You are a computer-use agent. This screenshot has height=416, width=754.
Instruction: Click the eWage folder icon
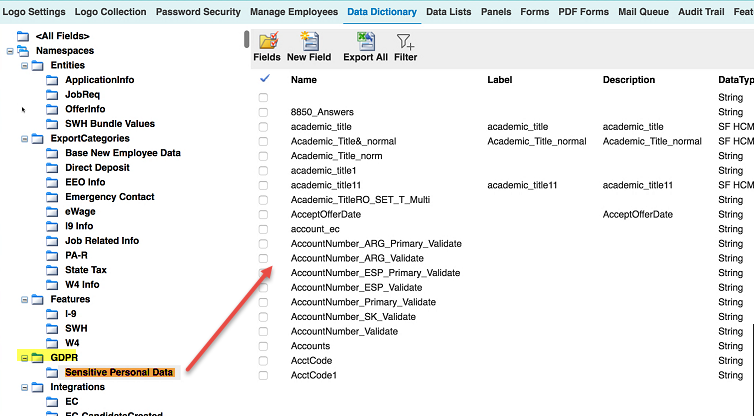click(52, 212)
